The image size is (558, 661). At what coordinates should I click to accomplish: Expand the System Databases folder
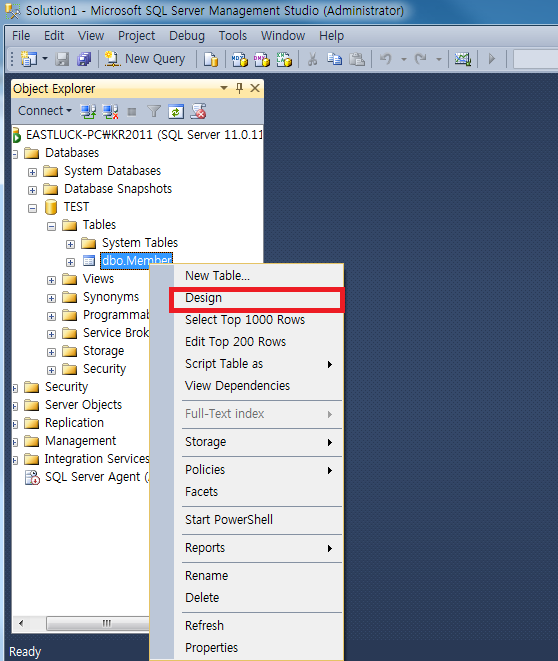coord(32,172)
